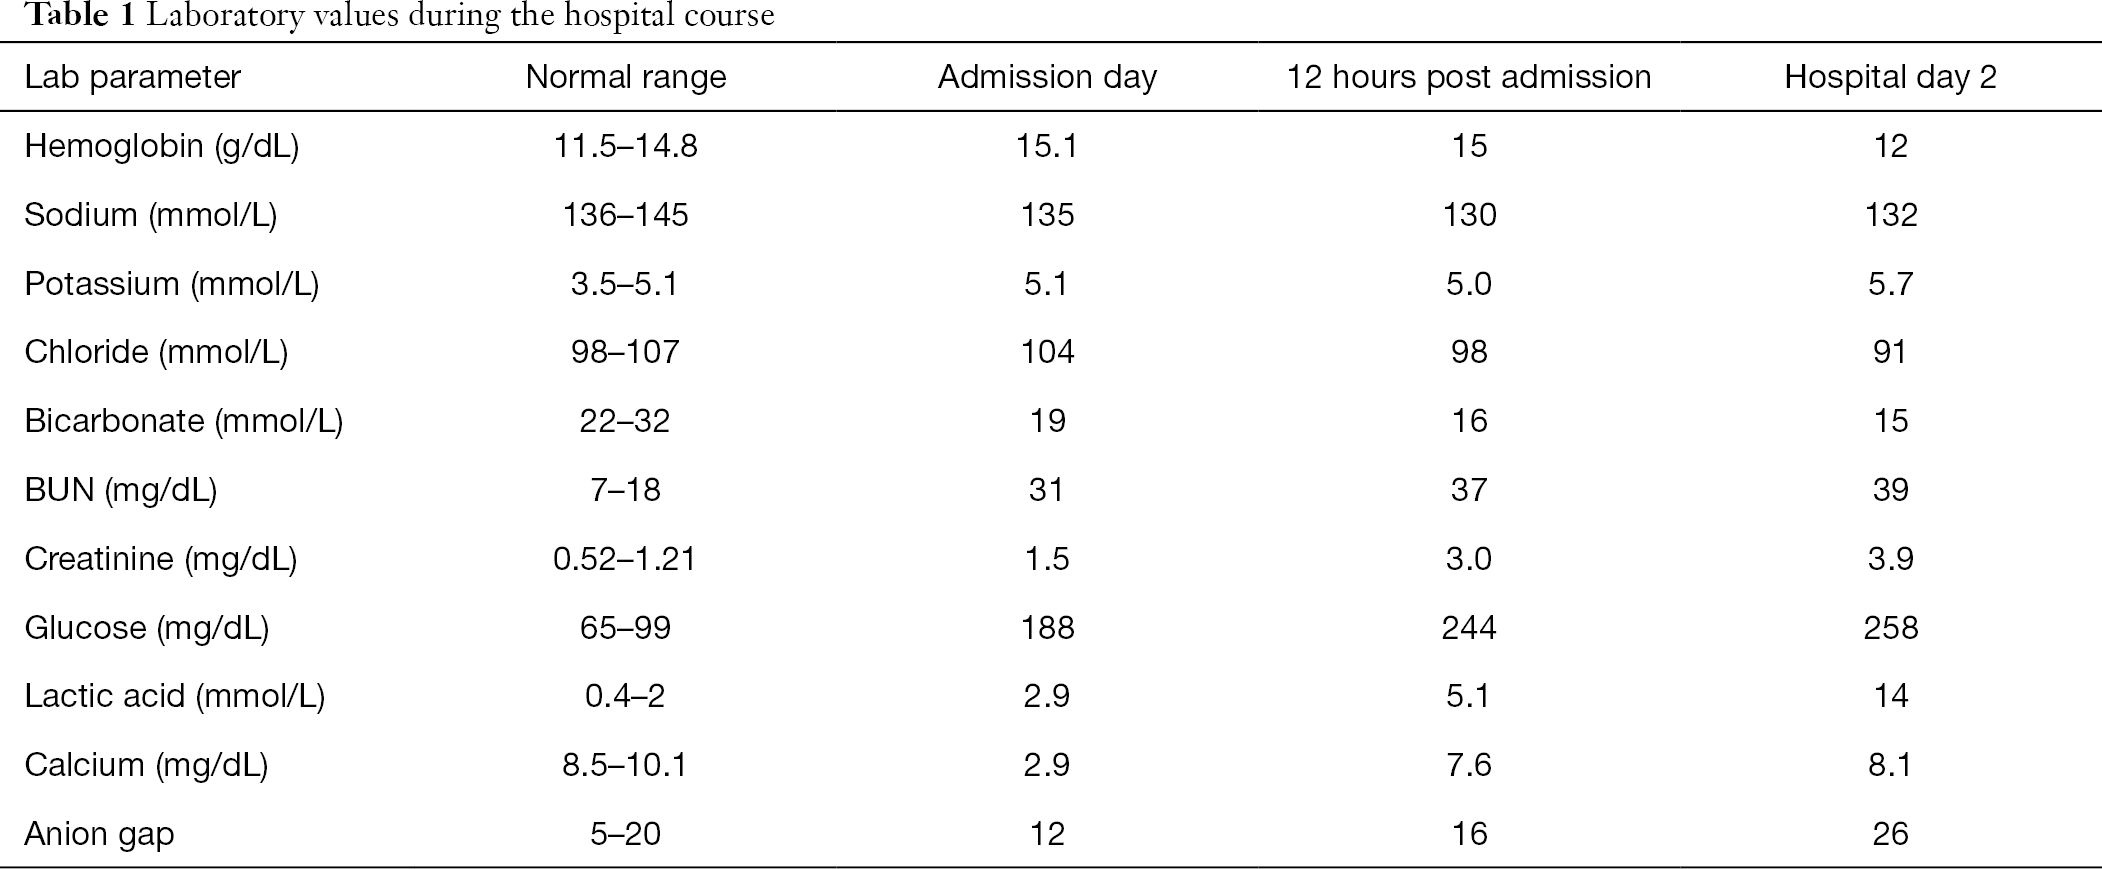Click the 'BUN (mg/dL)' row label

[x=120, y=490]
